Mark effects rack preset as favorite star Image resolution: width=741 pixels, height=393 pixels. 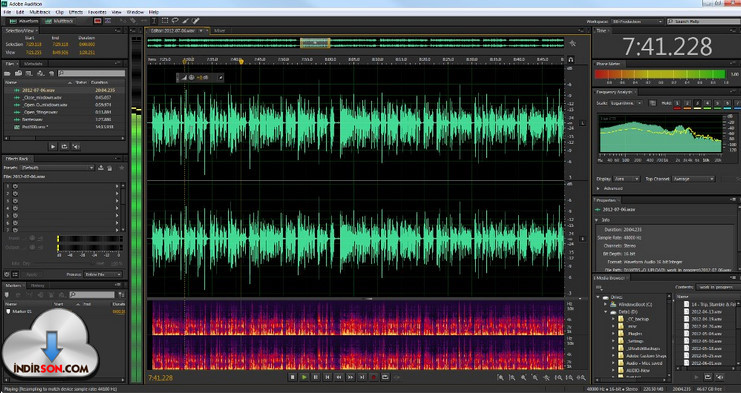point(121,168)
